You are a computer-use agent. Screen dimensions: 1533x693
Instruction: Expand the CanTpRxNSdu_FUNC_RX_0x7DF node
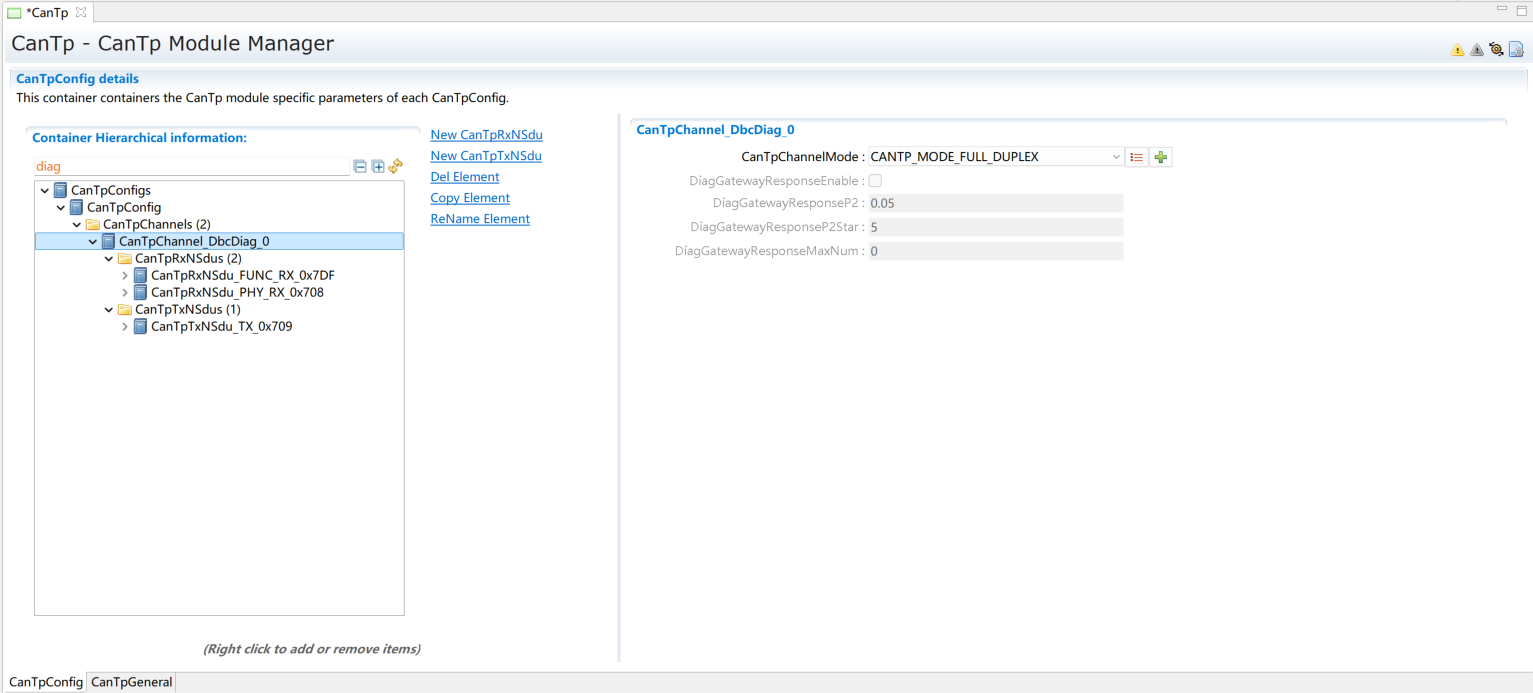coord(125,275)
